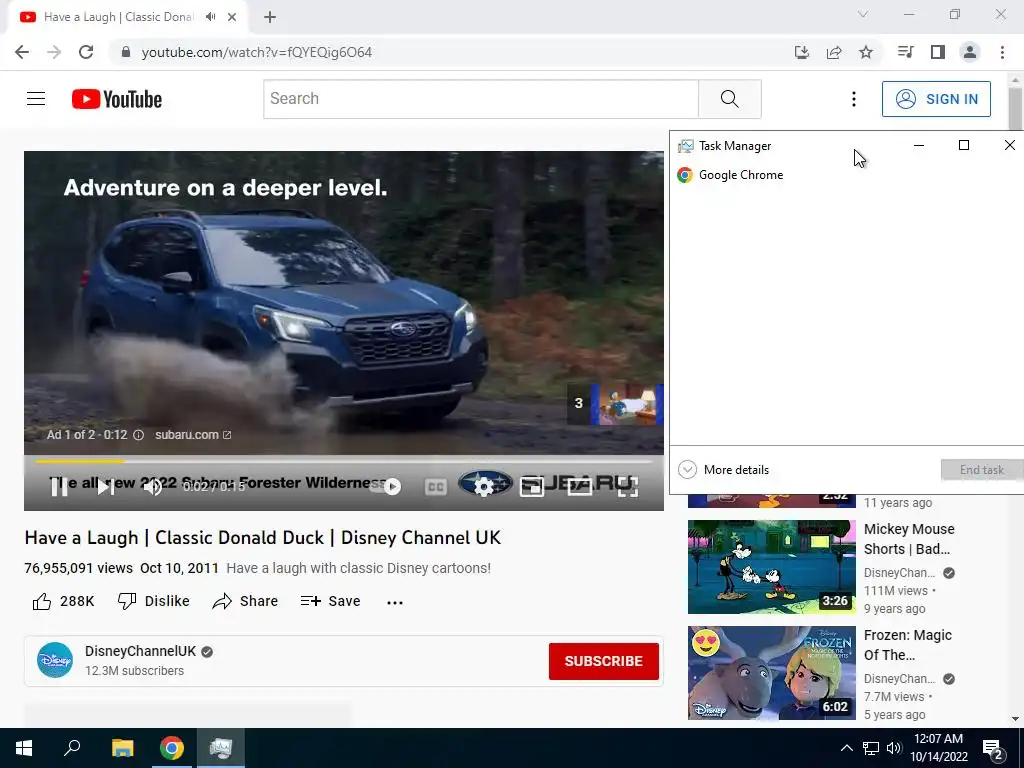Open File Explorer from the taskbar
The height and width of the screenshot is (768, 1024).
[x=122, y=748]
